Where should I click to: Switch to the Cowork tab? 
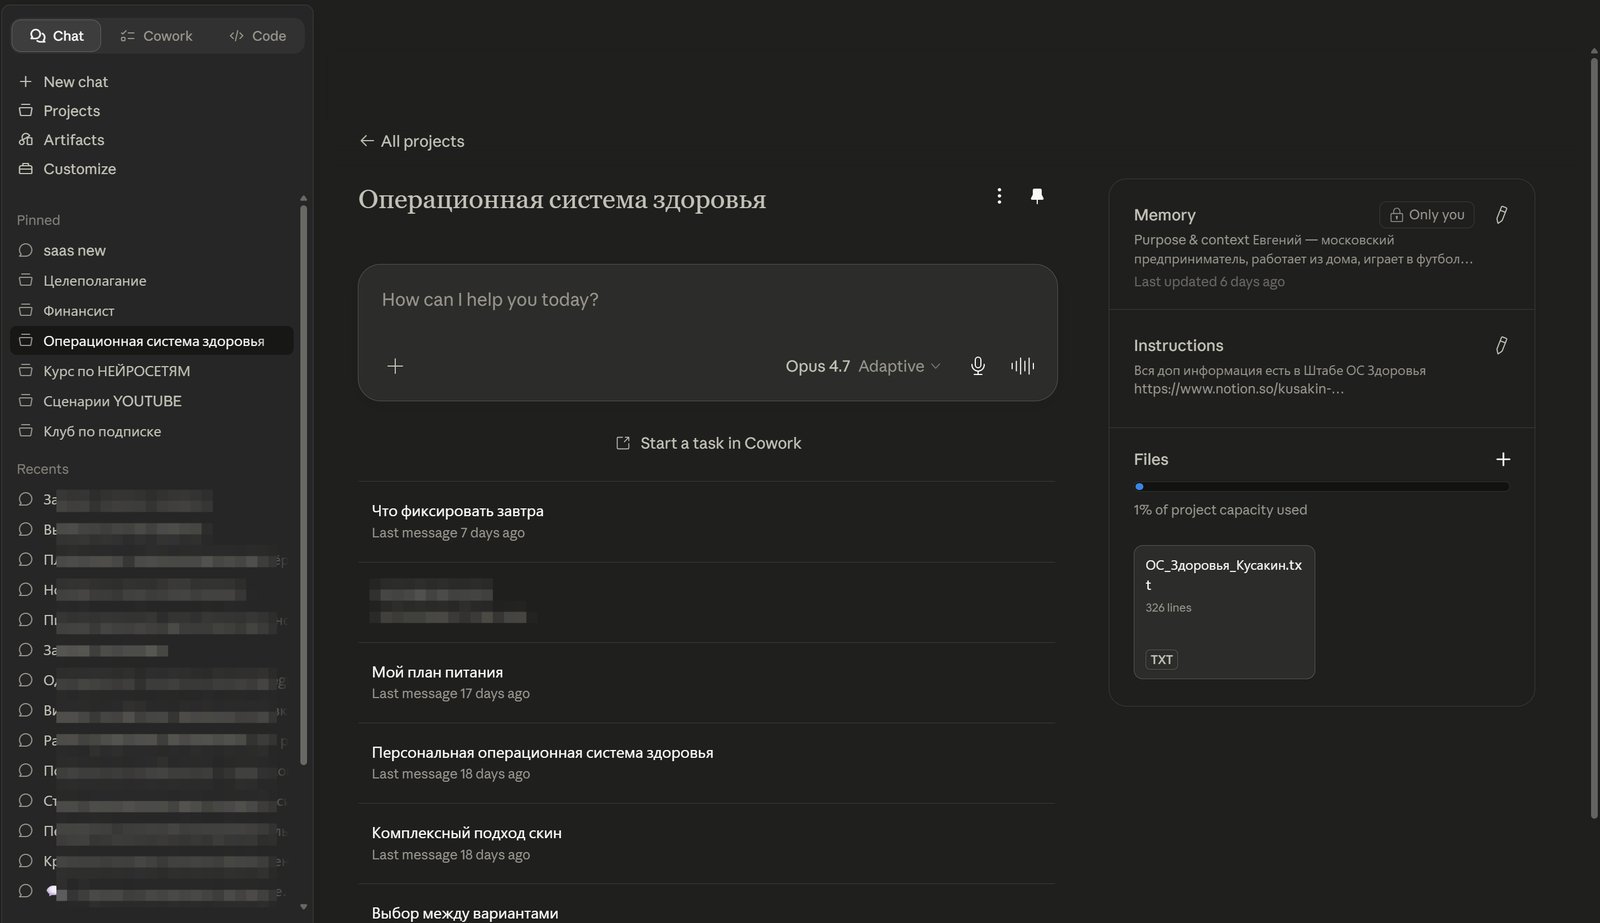tap(156, 36)
